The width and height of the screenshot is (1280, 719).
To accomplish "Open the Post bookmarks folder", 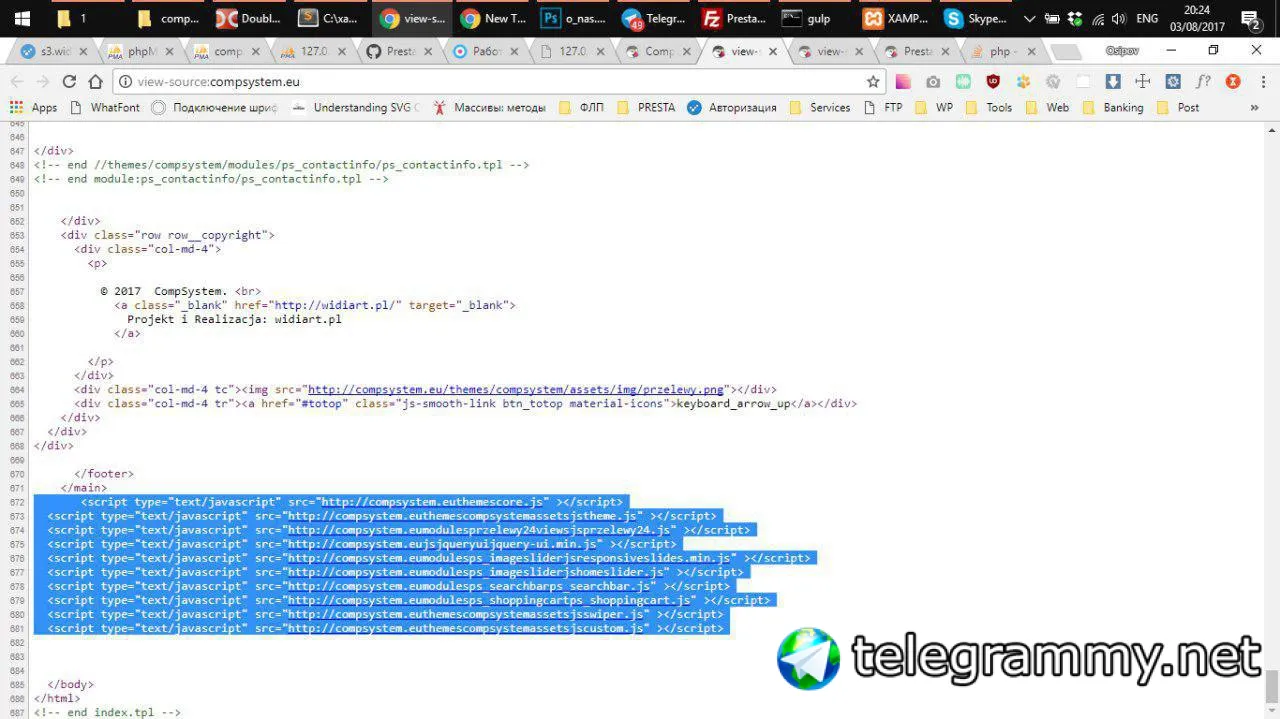I will pyautogui.click(x=1176, y=108).
